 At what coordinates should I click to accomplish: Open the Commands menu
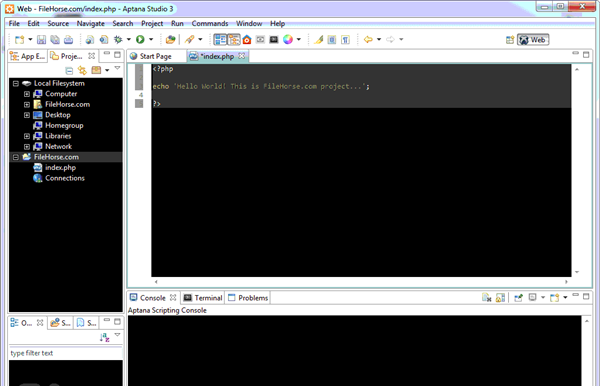[x=210, y=23]
